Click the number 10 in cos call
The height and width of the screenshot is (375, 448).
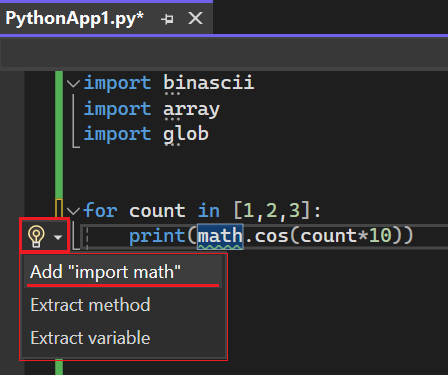380,236
